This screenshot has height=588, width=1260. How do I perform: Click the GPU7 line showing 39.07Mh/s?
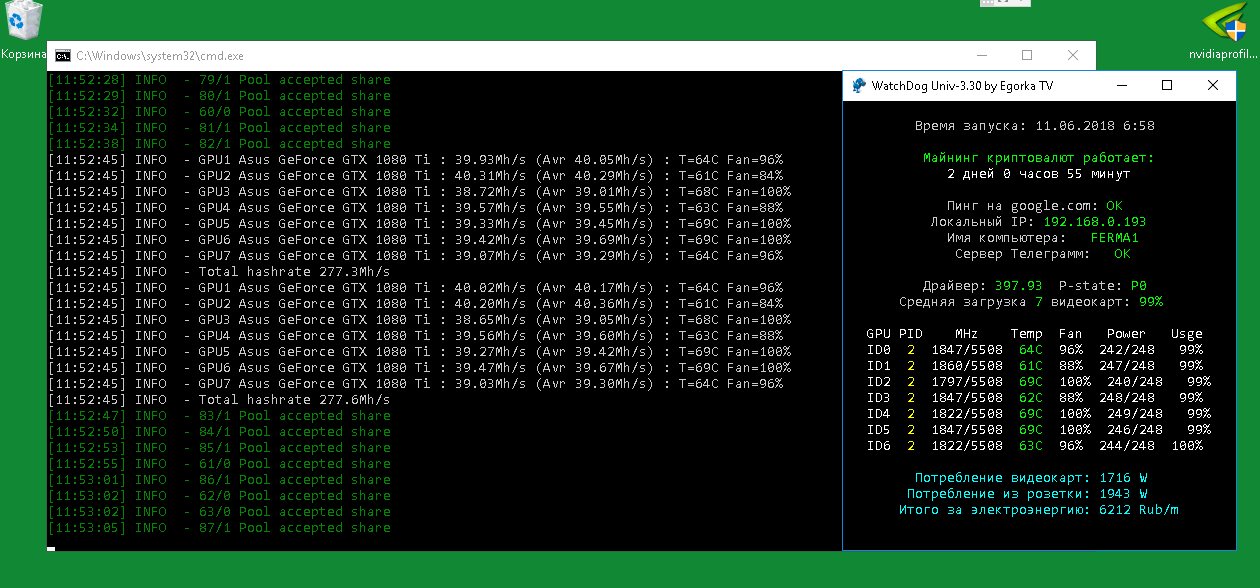tap(415, 256)
